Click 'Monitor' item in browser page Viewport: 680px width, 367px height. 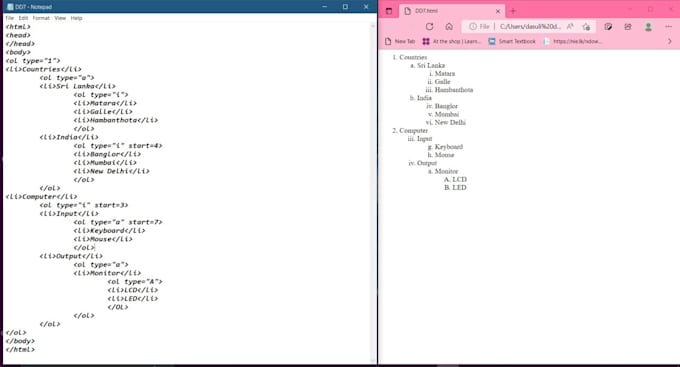[446, 171]
